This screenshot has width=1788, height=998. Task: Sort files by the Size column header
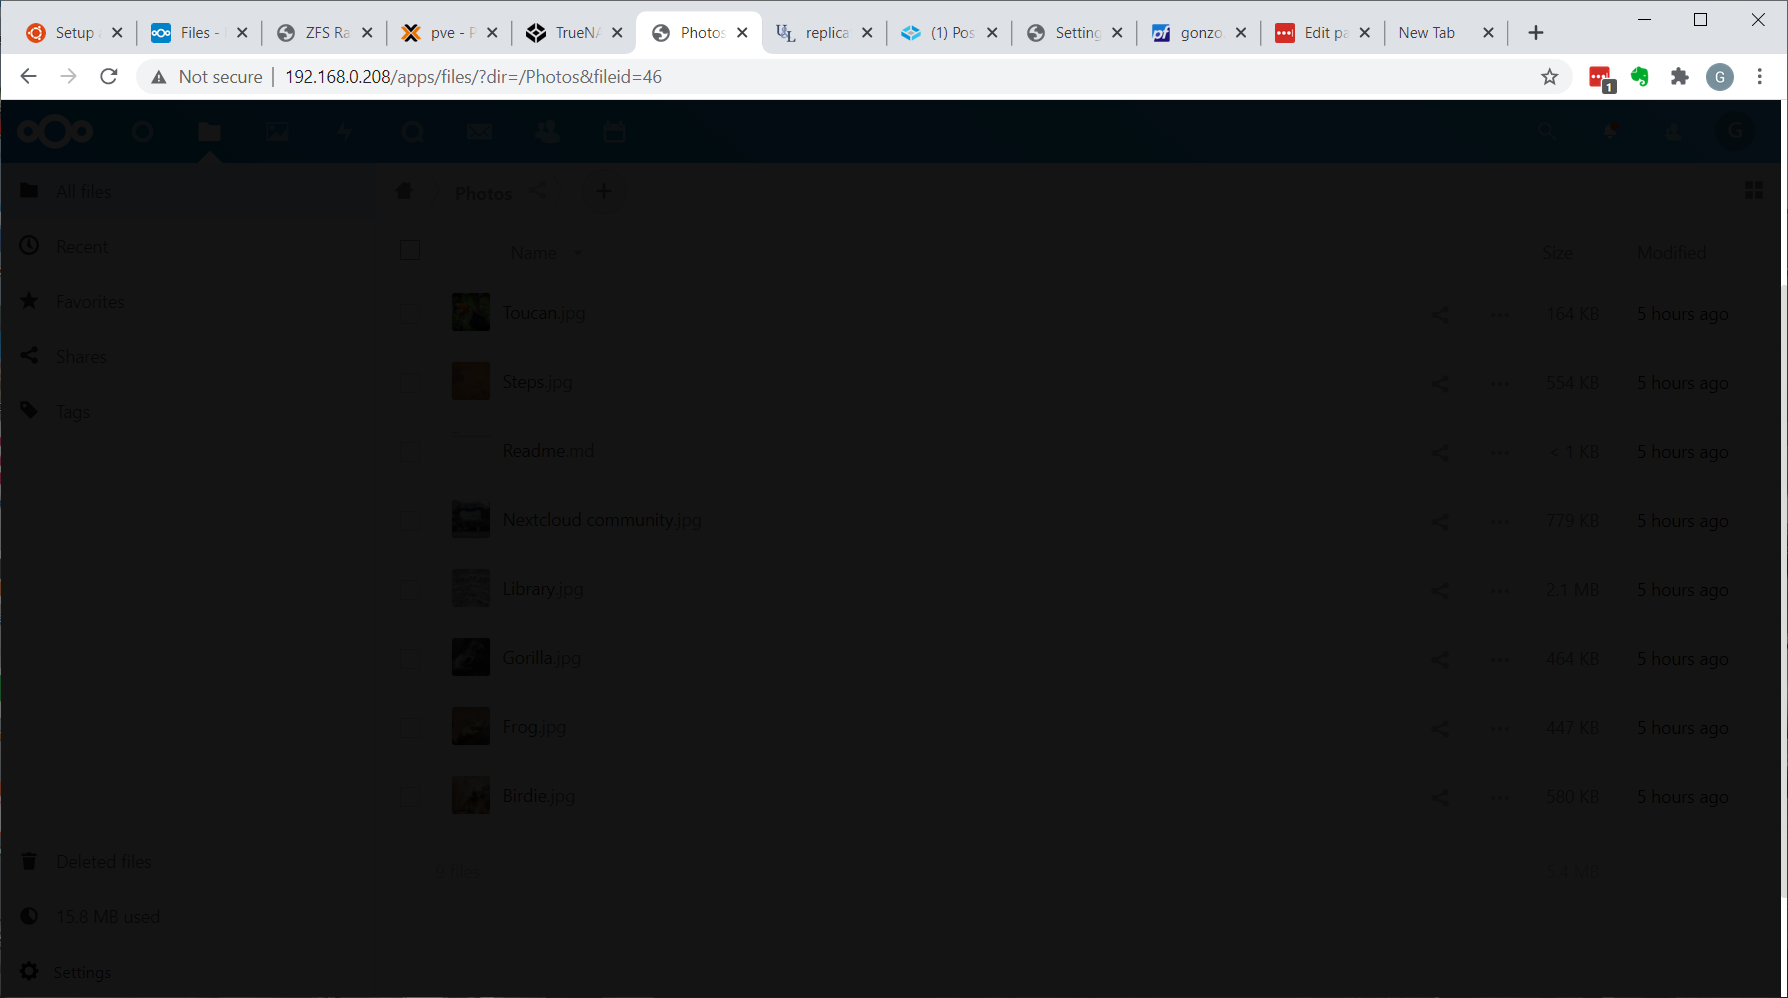coord(1557,253)
